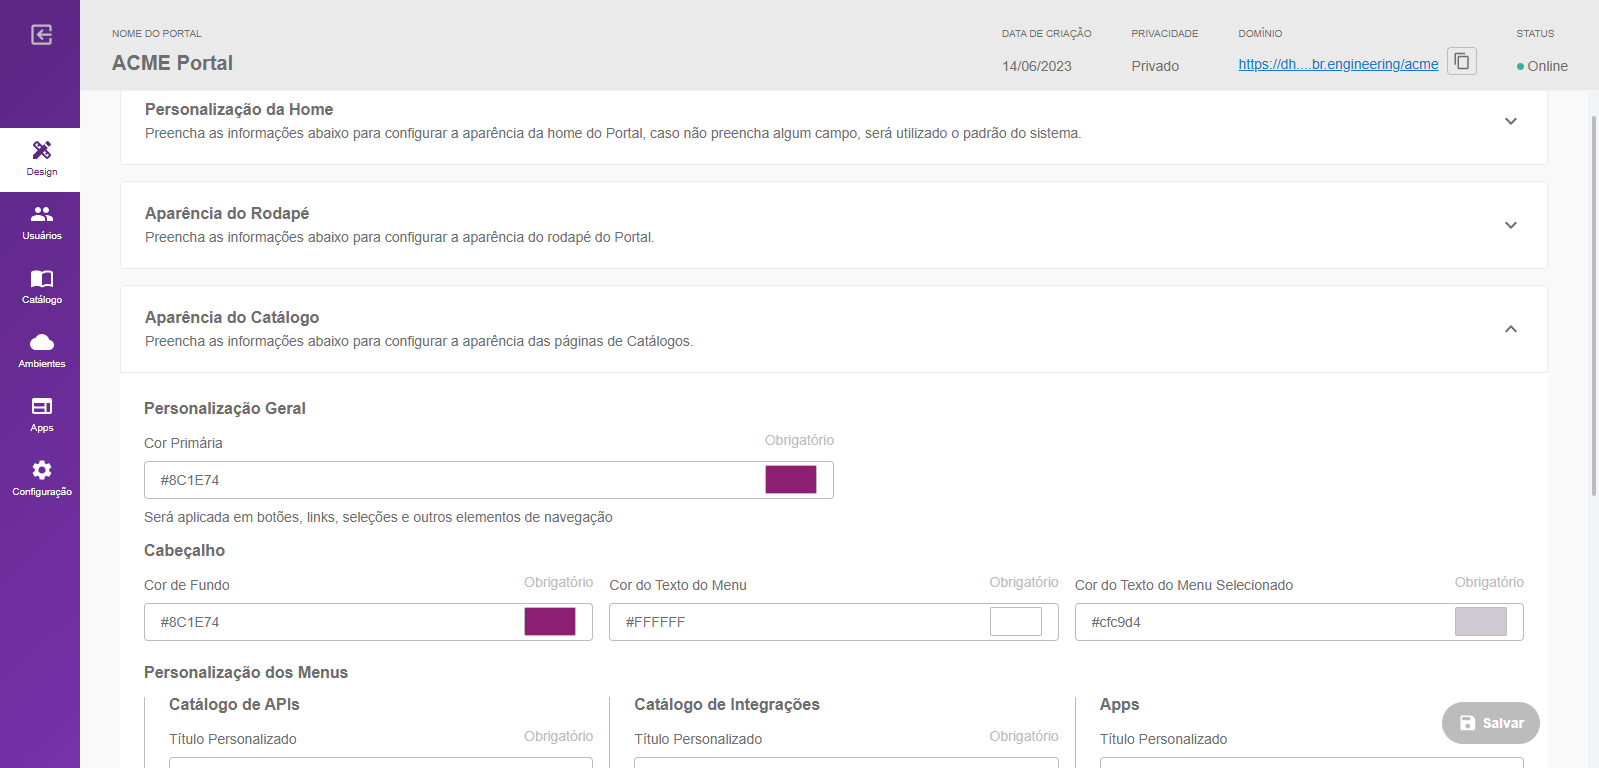Pick the Cor de Fundo swatch
This screenshot has width=1599, height=768.
(549, 622)
